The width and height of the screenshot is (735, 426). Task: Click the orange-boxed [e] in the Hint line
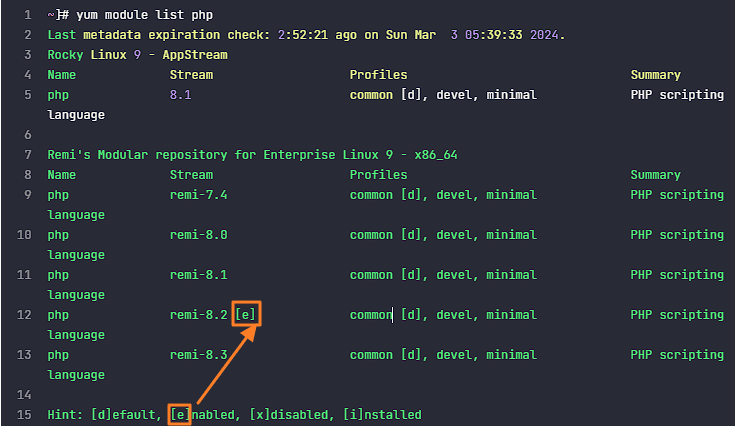pyautogui.click(x=180, y=415)
